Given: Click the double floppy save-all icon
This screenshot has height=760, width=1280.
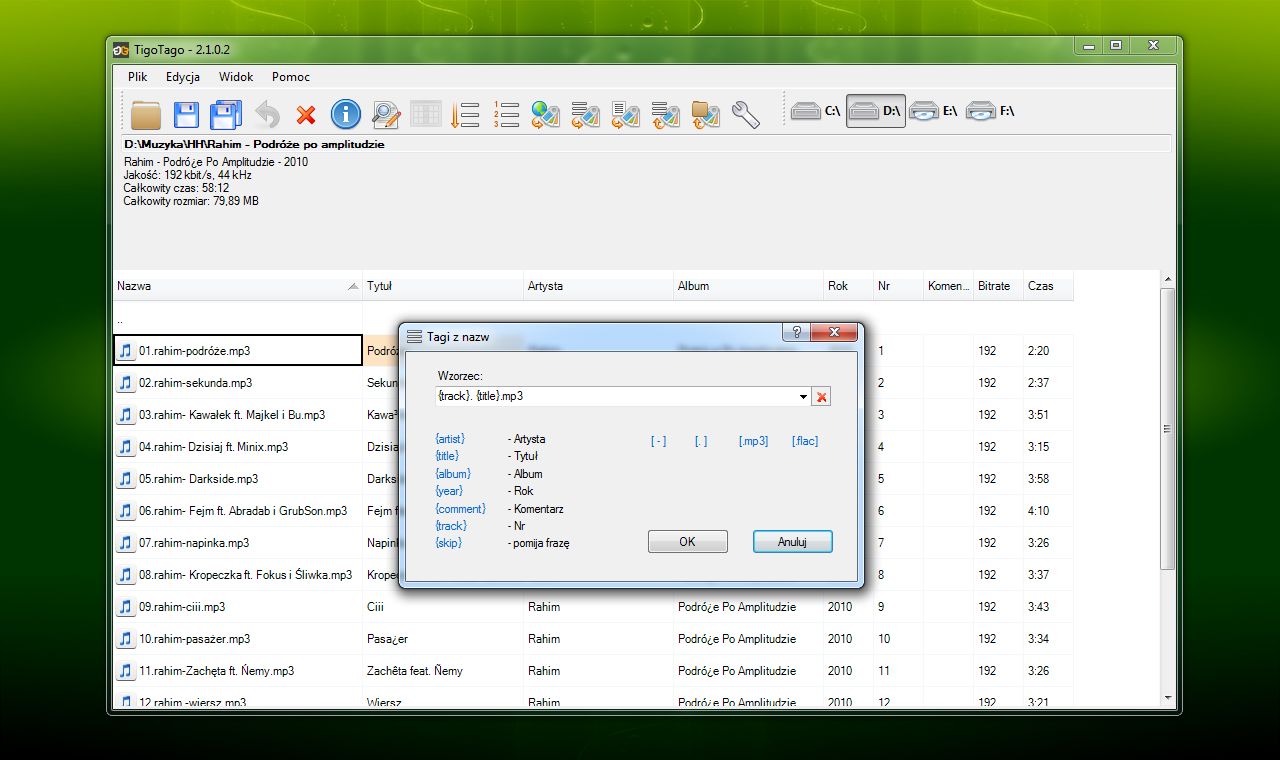Looking at the screenshot, I should pyautogui.click(x=226, y=113).
